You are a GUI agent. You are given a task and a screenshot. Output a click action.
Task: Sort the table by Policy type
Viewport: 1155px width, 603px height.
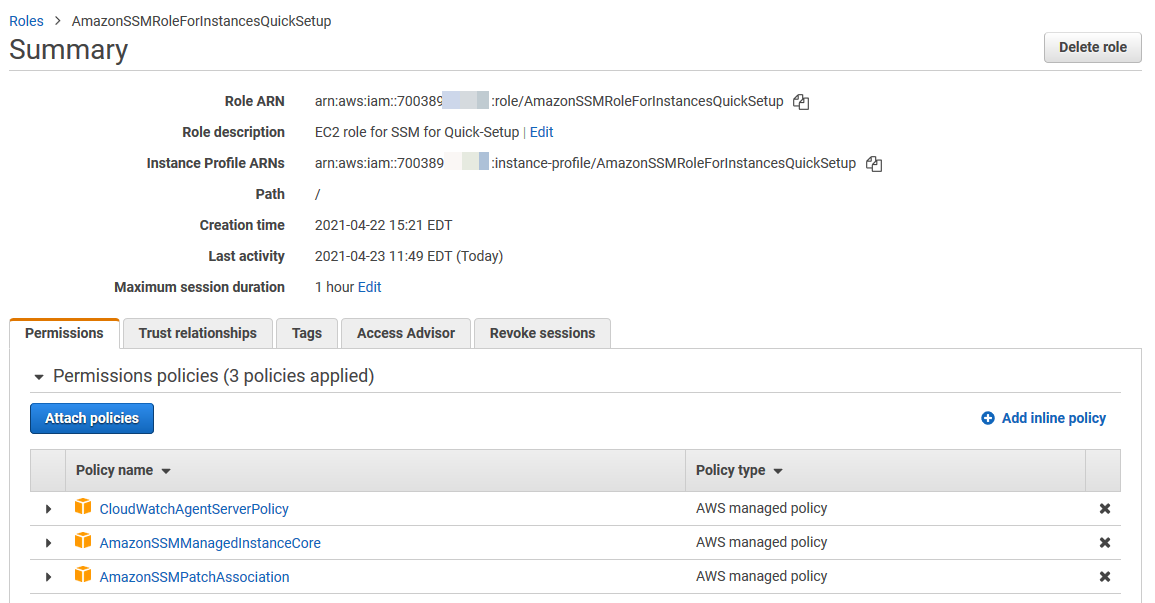tap(739, 470)
